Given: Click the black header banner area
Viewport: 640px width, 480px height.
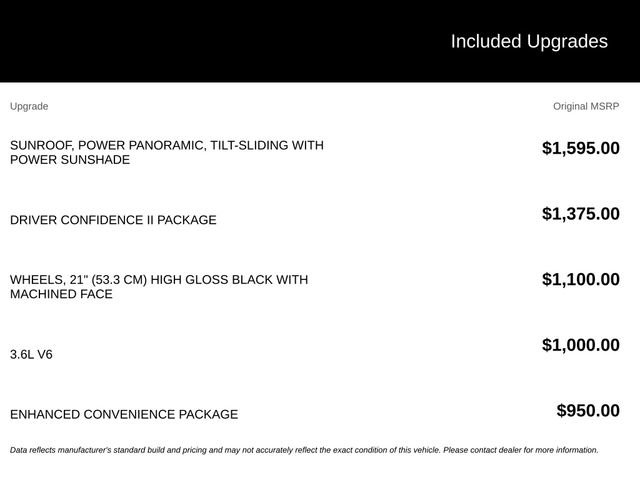Looking at the screenshot, I should coord(320,41).
